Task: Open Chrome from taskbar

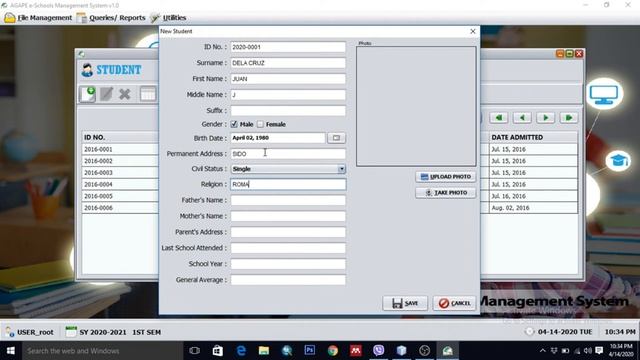Action: tap(333, 351)
